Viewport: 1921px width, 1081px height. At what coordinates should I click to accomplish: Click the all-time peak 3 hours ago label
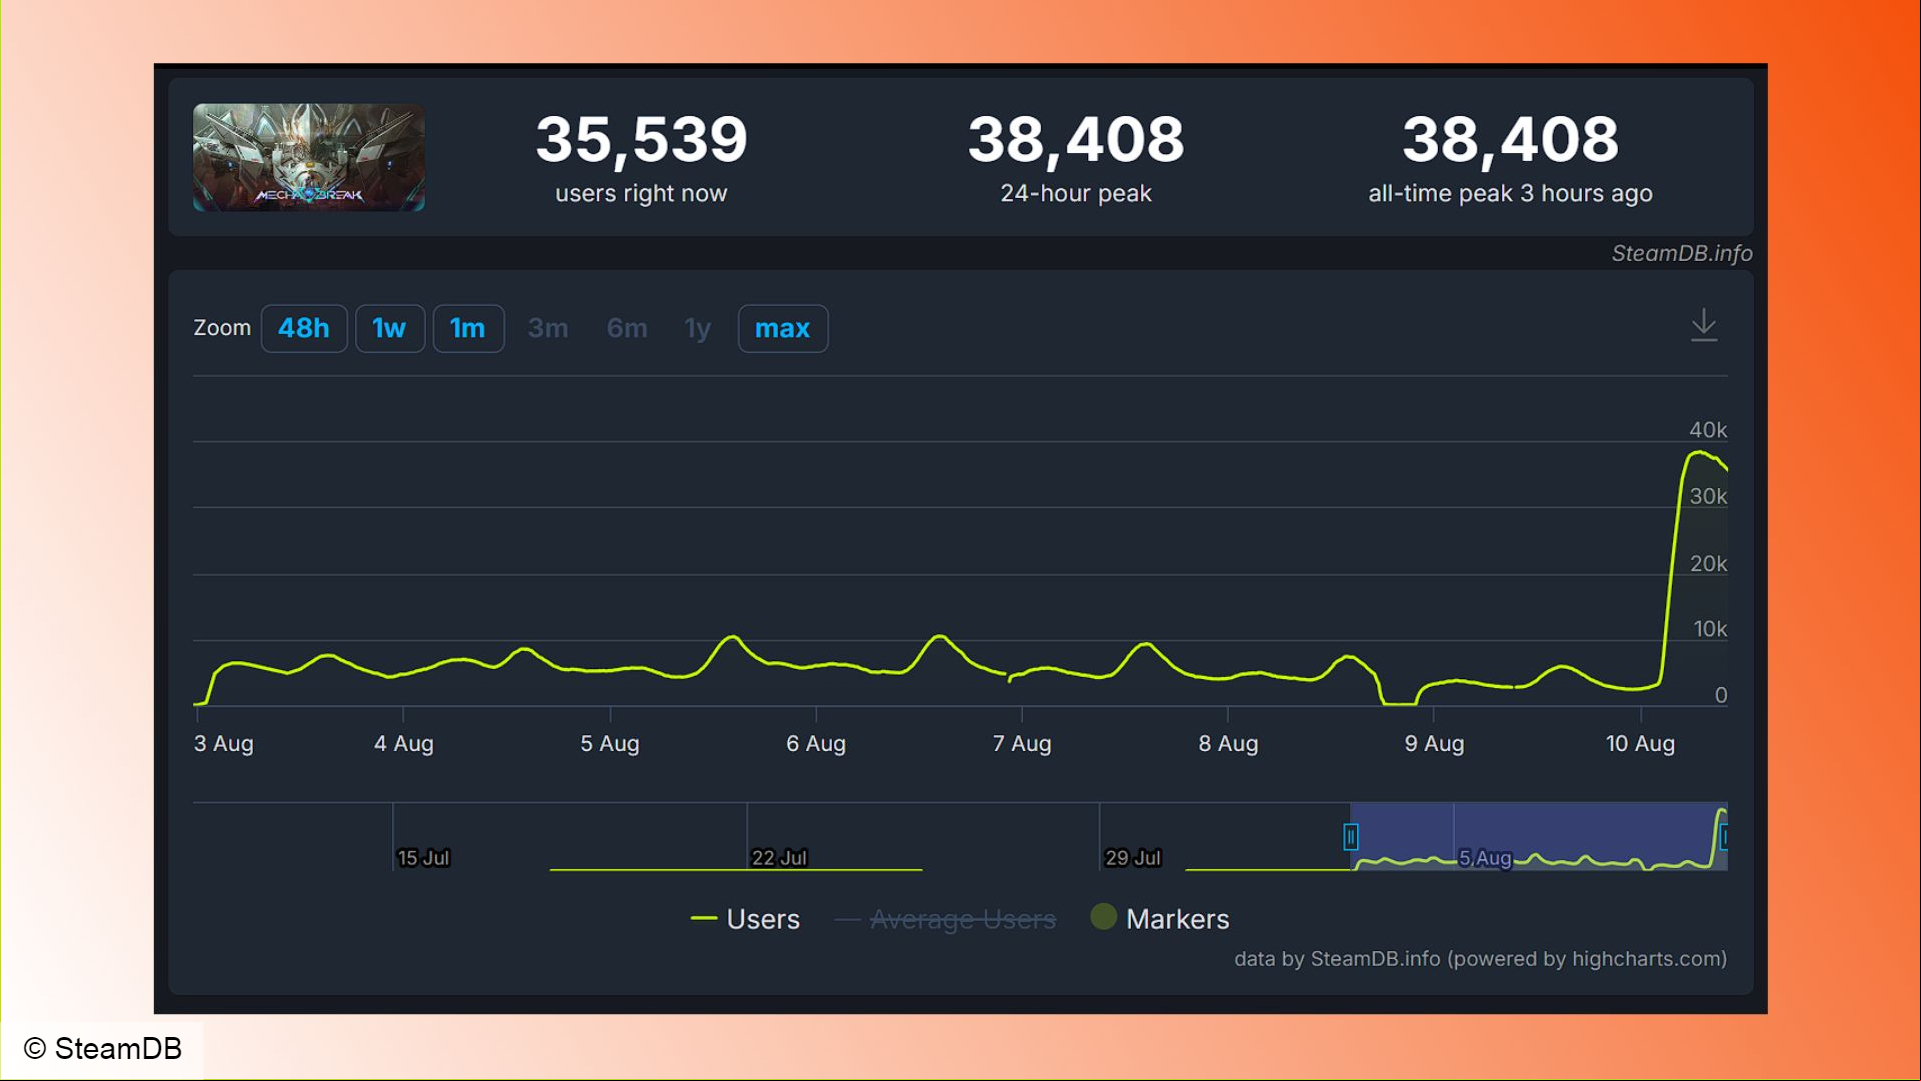pyautogui.click(x=1510, y=193)
